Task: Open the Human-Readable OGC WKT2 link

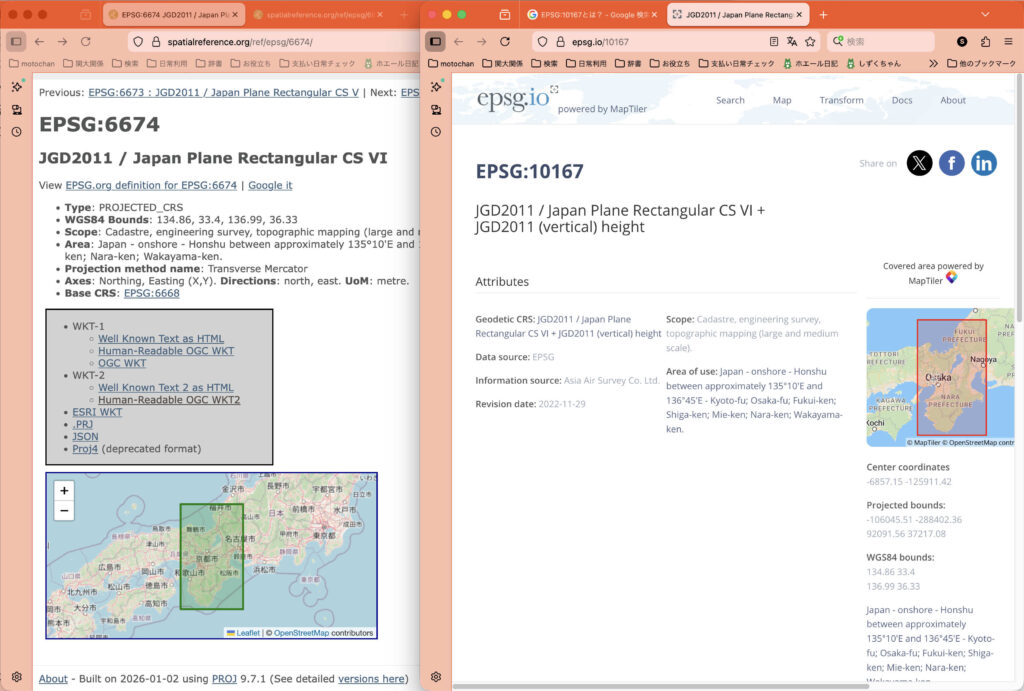Action: pyautogui.click(x=169, y=400)
